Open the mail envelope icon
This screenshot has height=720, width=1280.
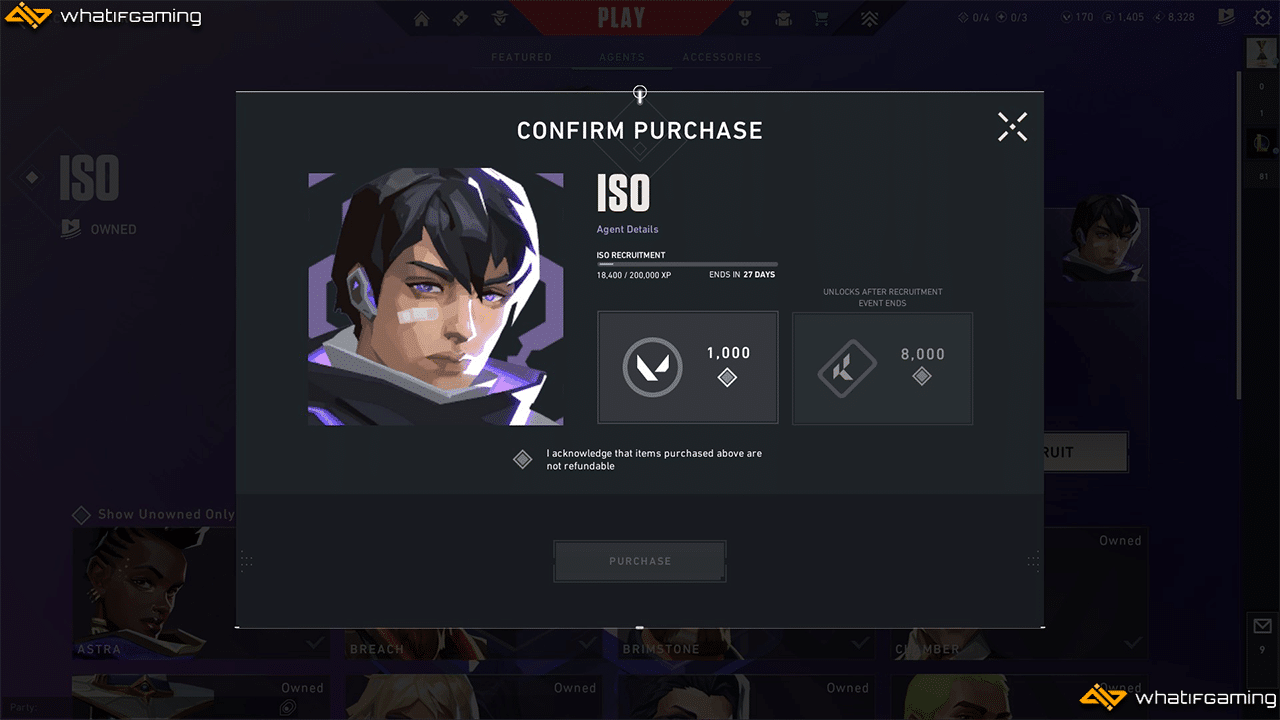(1262, 627)
